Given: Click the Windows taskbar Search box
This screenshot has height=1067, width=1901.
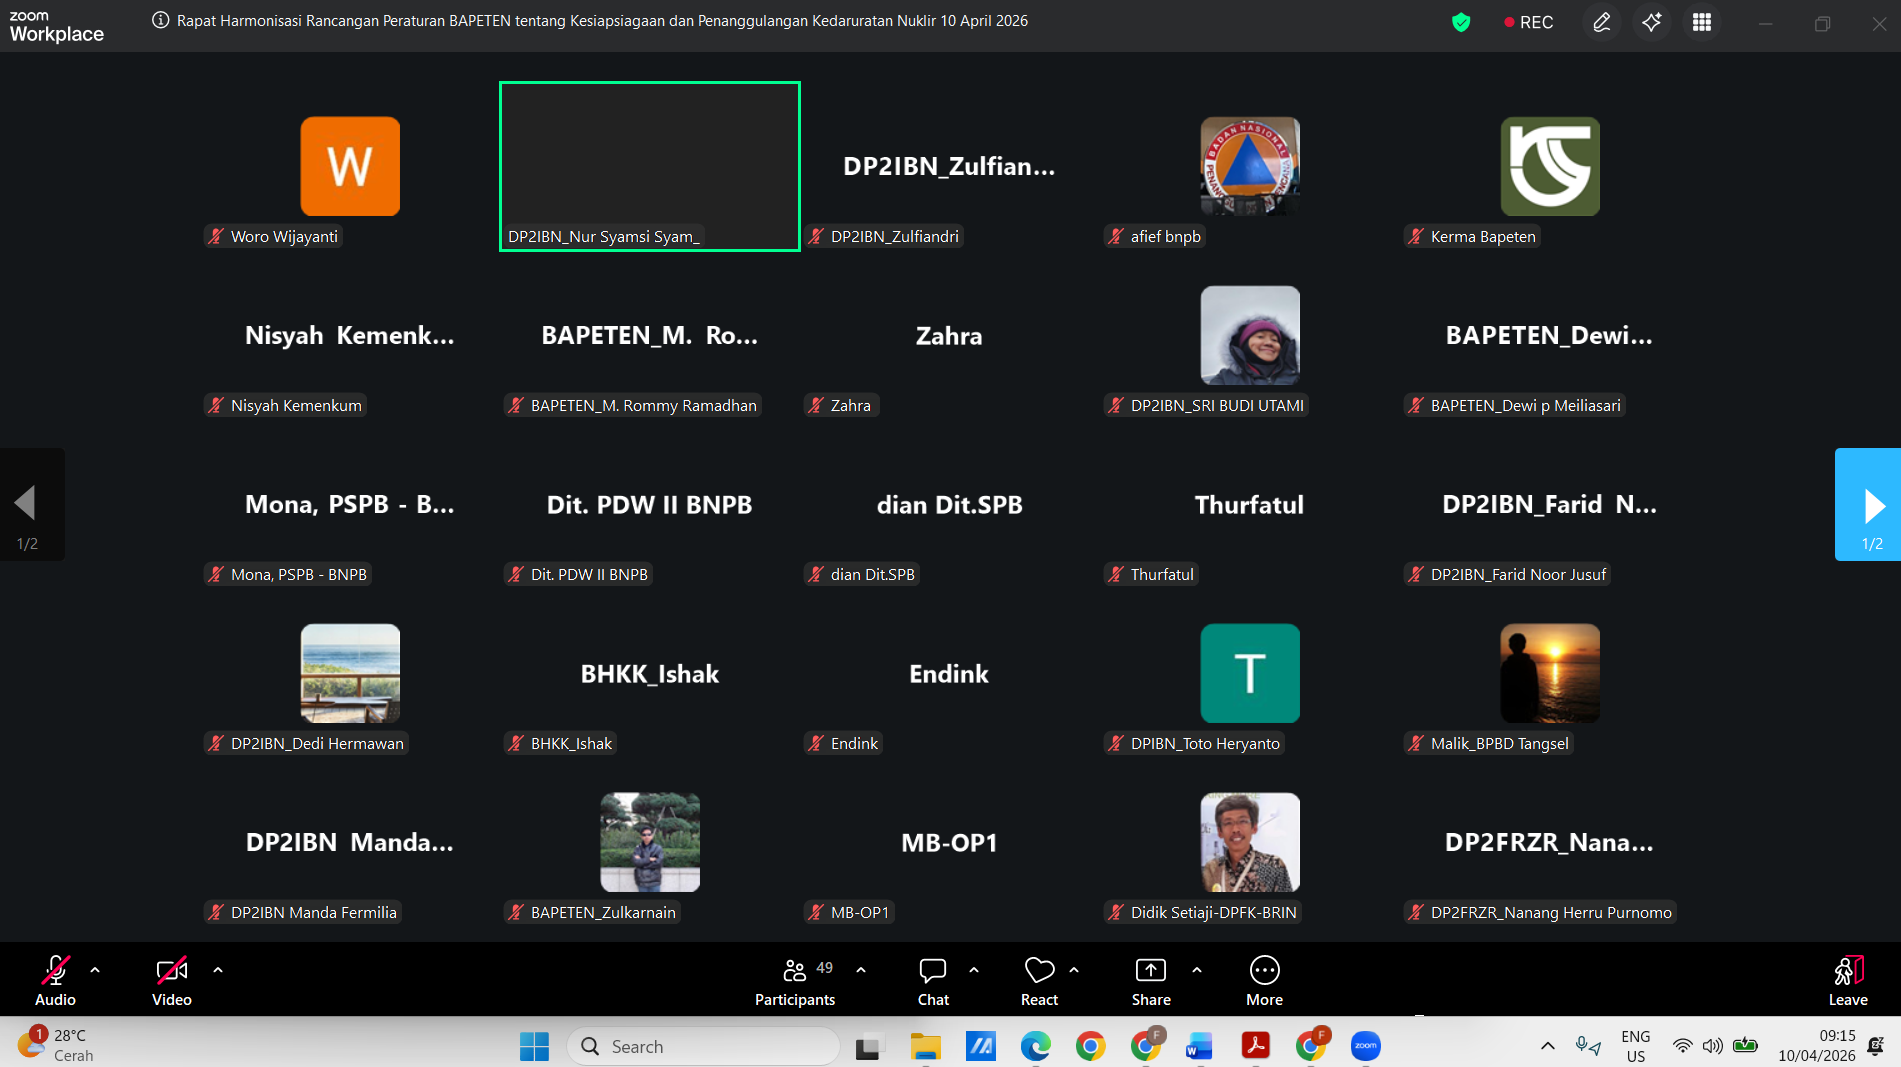Looking at the screenshot, I should [703, 1046].
